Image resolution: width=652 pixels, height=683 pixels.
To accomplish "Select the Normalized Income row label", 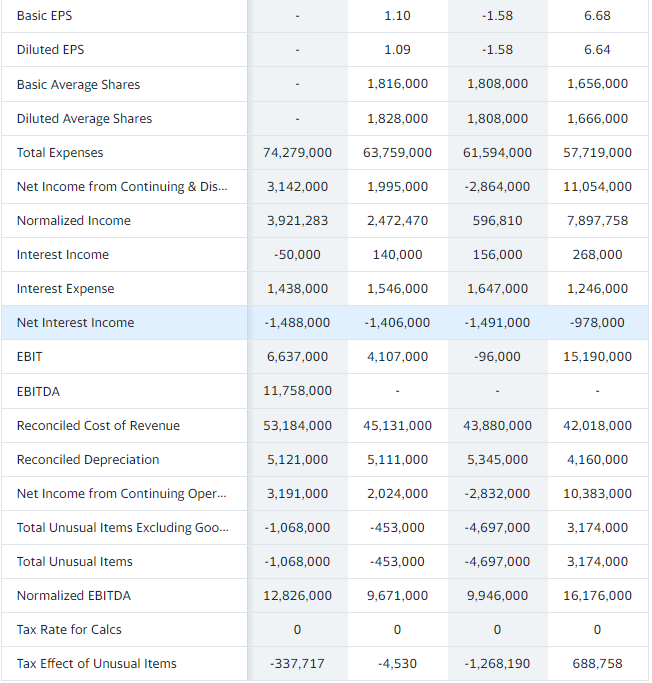I will tap(74, 220).
